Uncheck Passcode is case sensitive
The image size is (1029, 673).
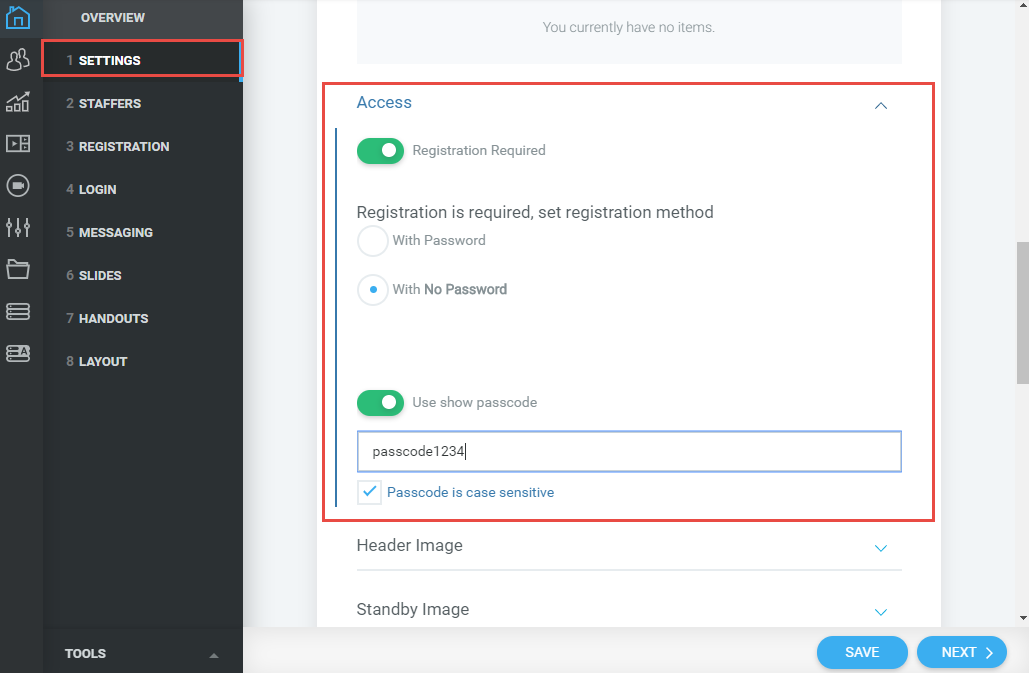(369, 492)
